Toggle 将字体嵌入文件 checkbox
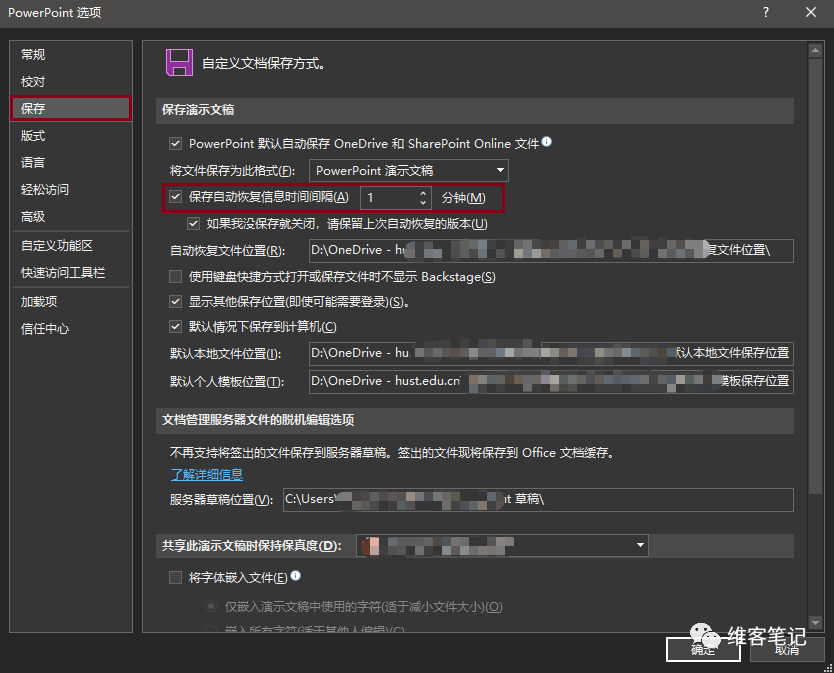The height and width of the screenshot is (673, 834). (x=176, y=577)
